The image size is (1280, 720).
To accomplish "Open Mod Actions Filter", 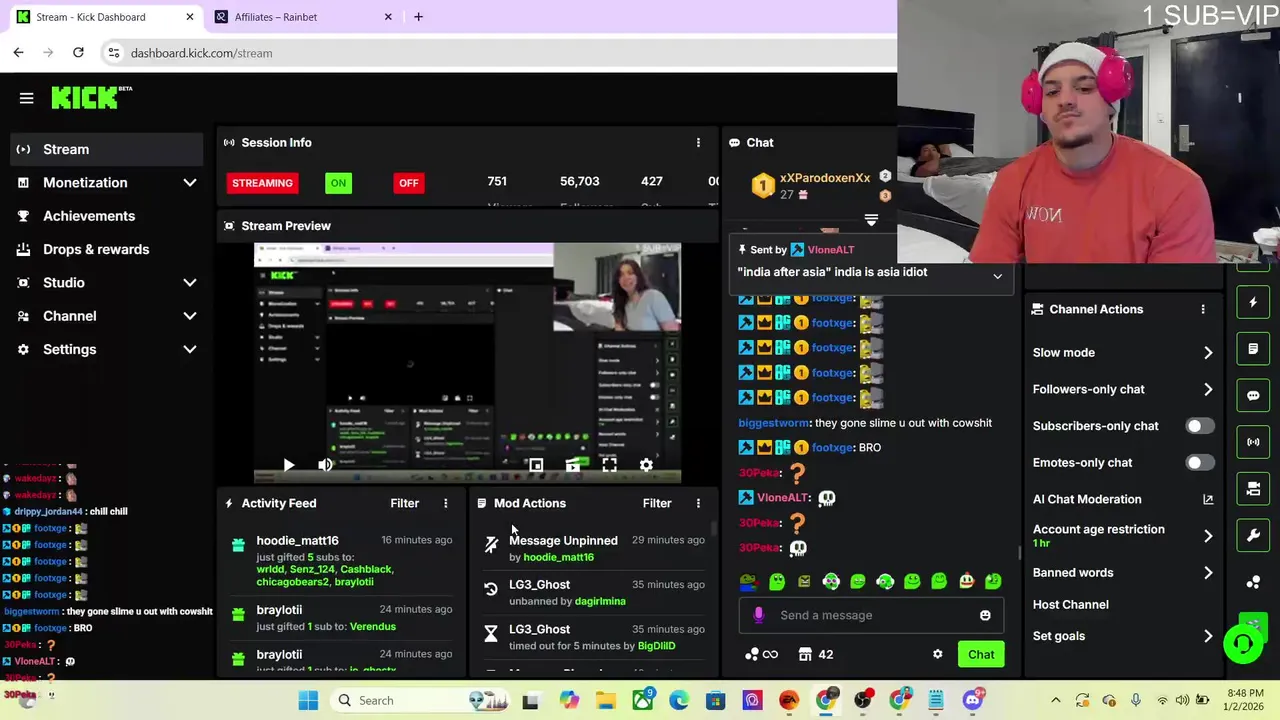I will 656,503.
